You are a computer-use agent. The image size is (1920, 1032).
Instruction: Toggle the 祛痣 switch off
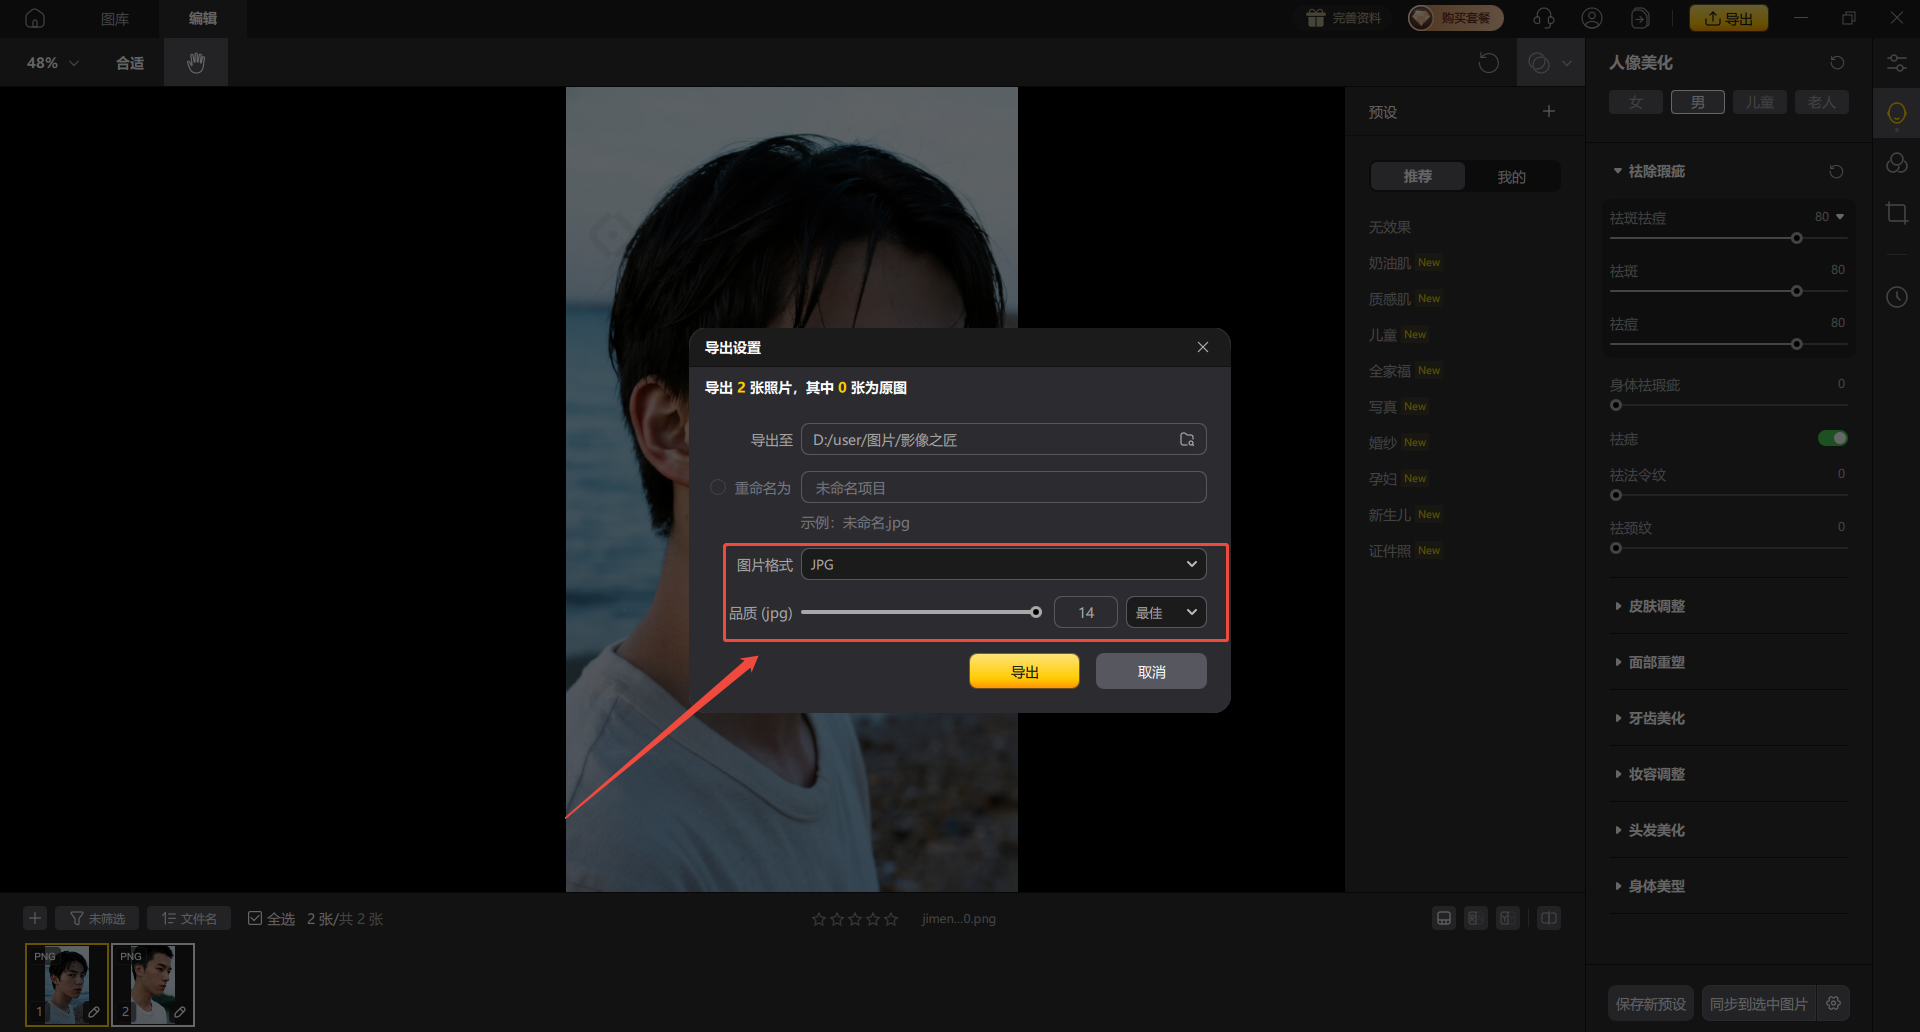tap(1832, 438)
